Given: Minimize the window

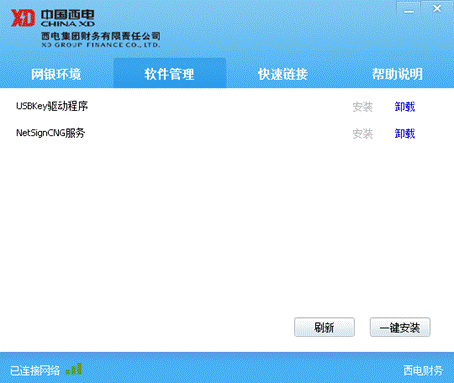Looking at the screenshot, I should pos(409,10).
